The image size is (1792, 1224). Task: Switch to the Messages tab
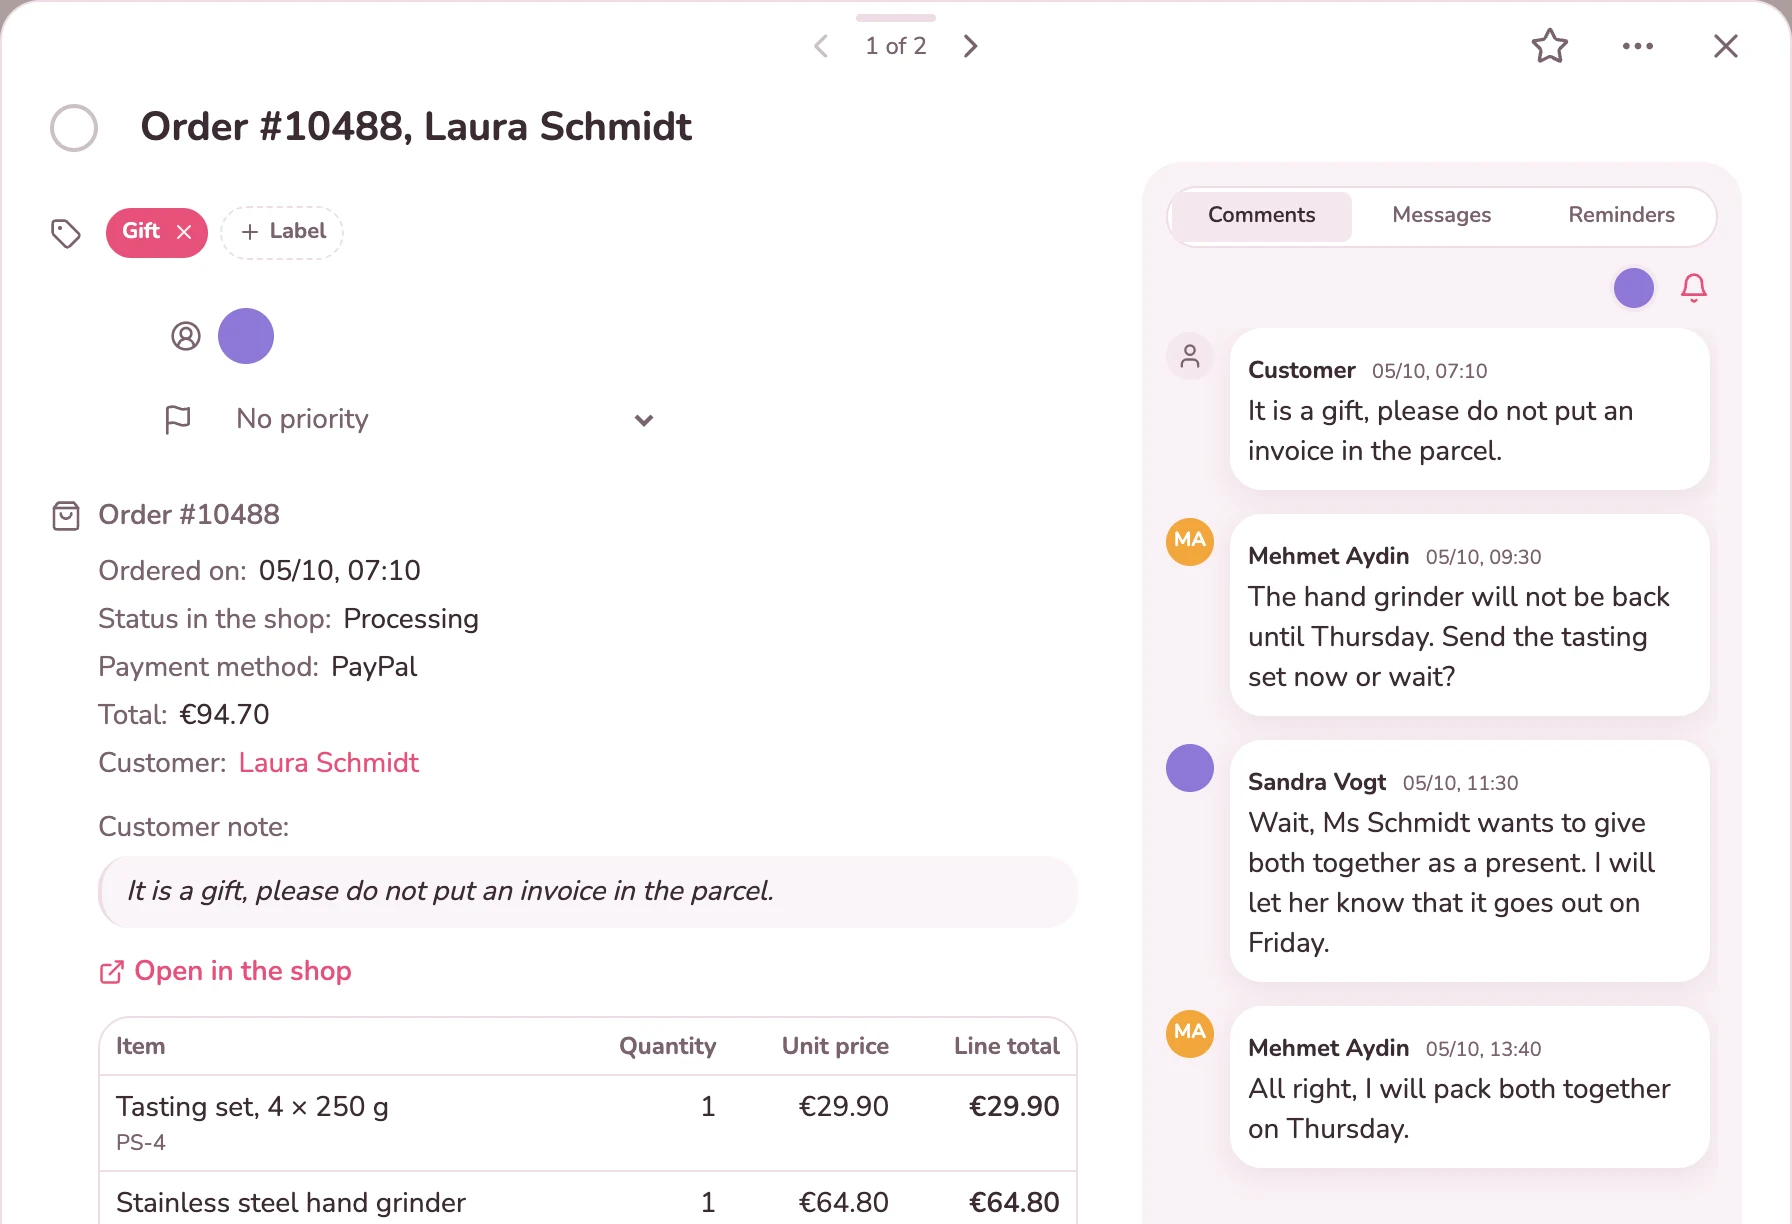1441,215
